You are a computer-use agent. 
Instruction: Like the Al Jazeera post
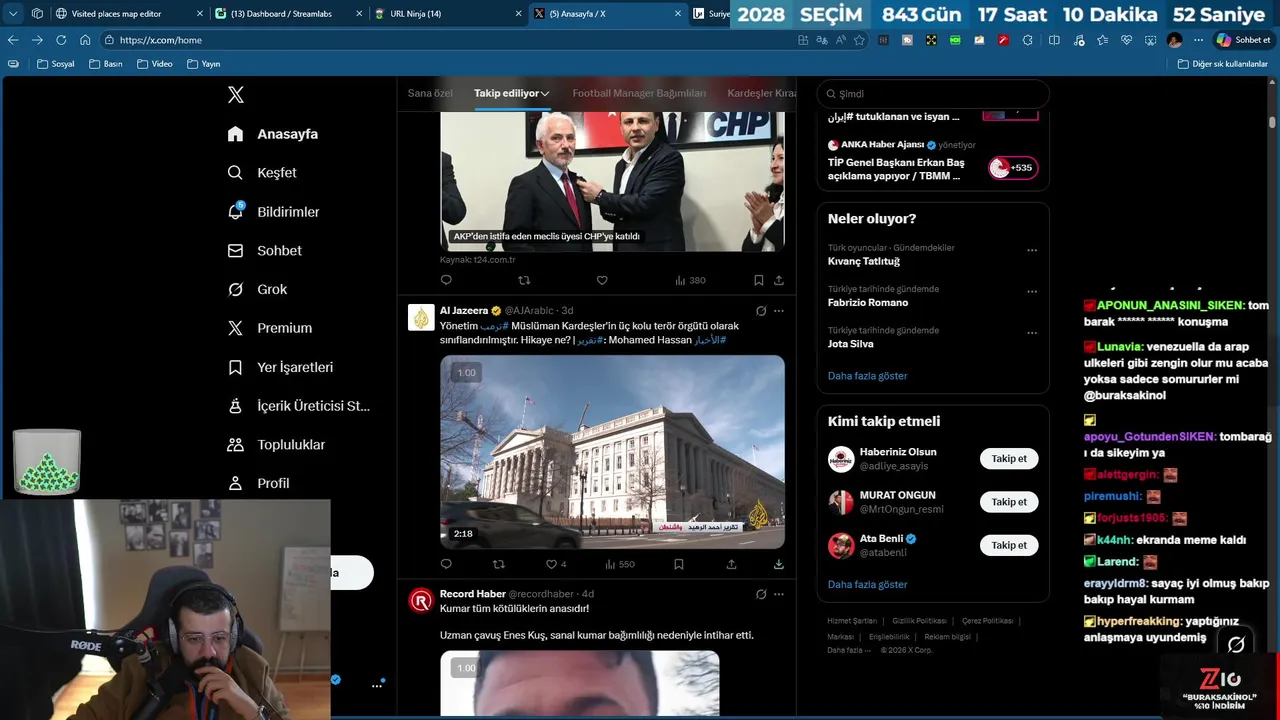(556, 564)
